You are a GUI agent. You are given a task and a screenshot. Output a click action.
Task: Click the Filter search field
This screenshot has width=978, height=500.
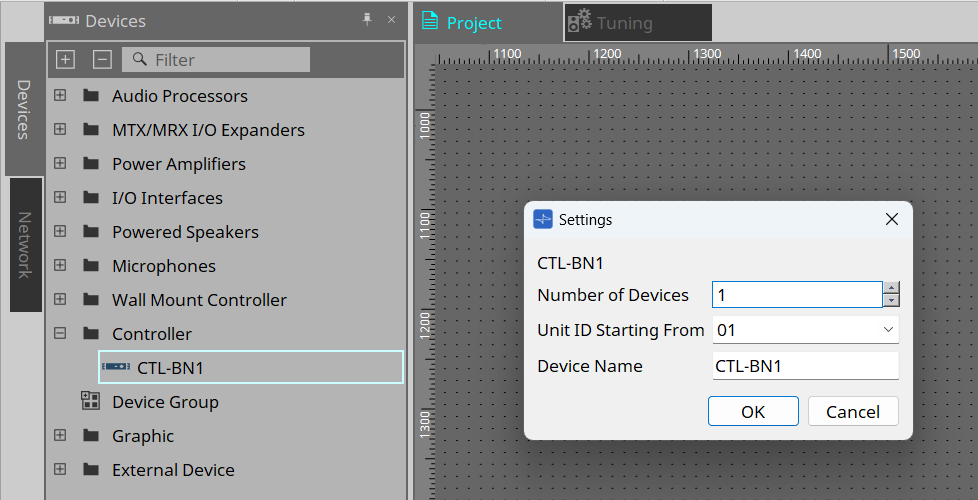216,59
